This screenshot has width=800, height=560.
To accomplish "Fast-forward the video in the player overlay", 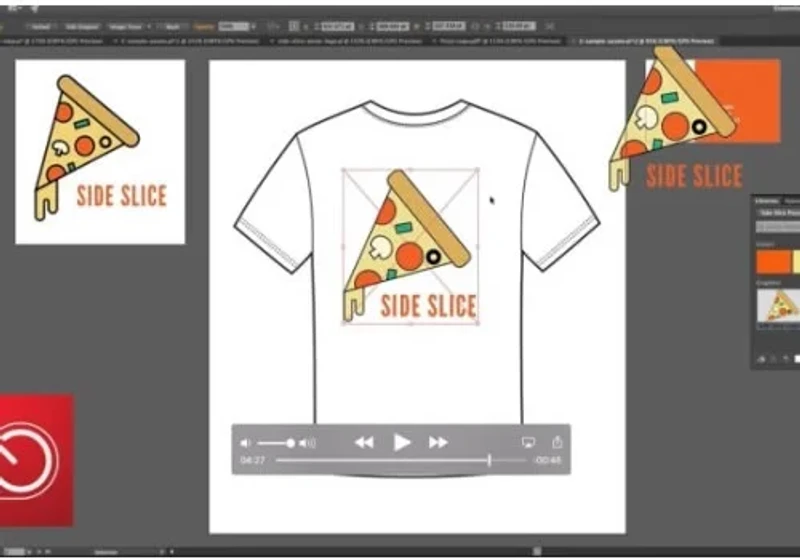I will (438, 442).
